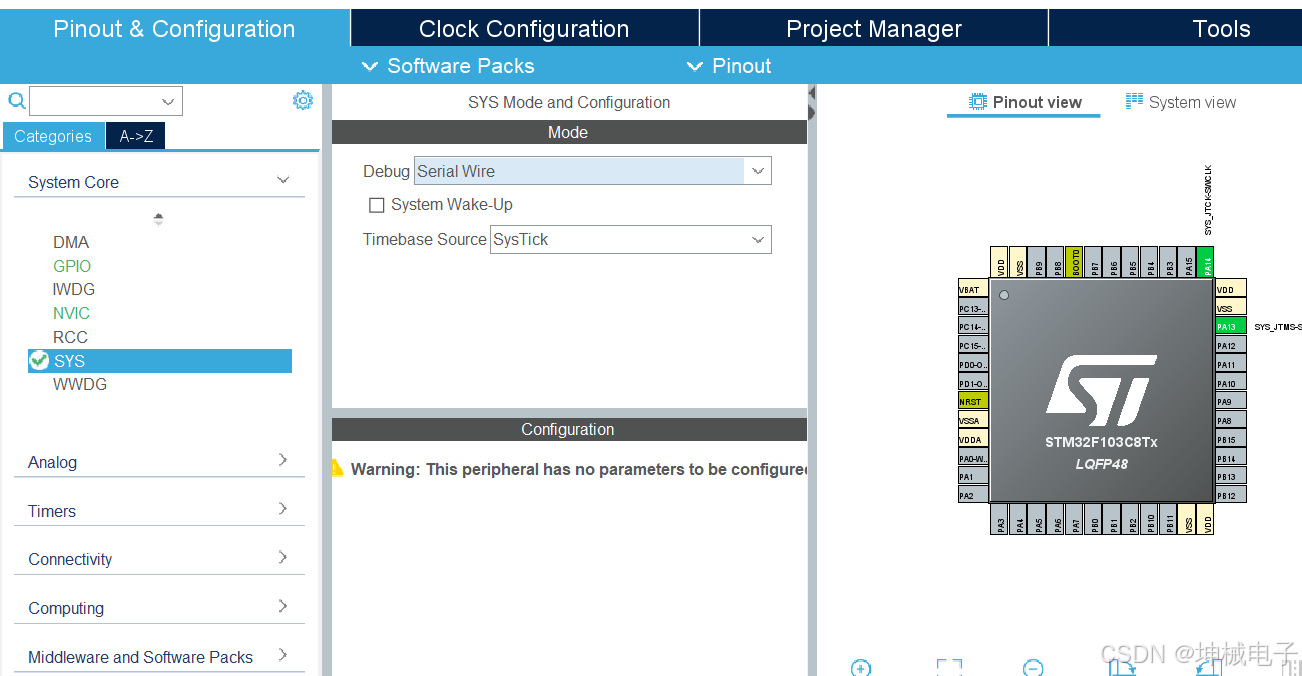Open the Software Packs menu

click(448, 66)
